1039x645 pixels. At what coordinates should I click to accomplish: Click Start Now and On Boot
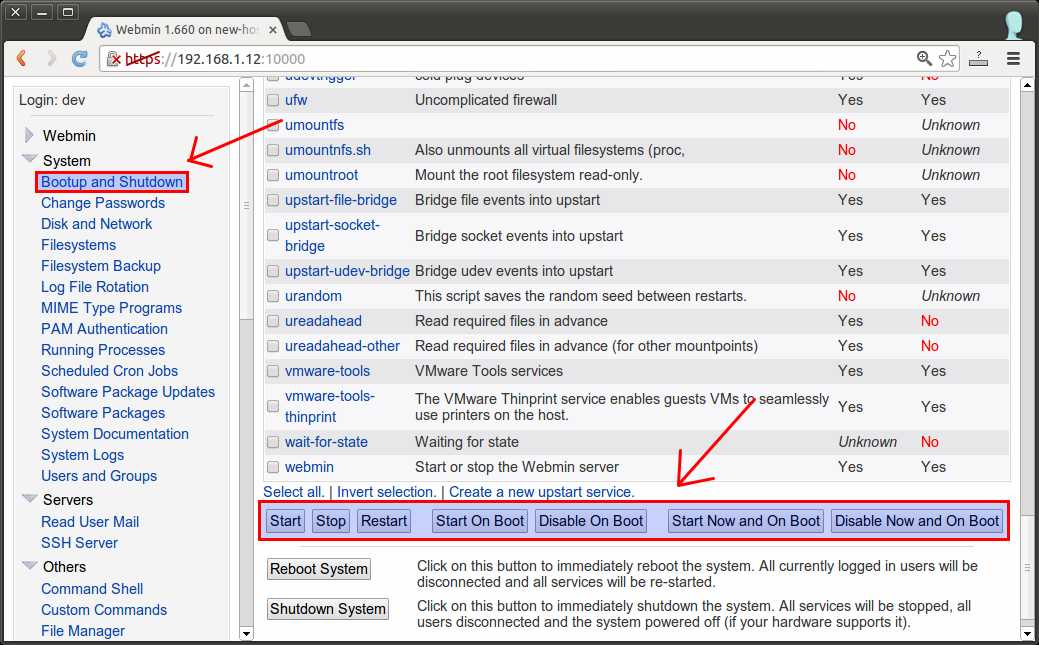pos(745,521)
